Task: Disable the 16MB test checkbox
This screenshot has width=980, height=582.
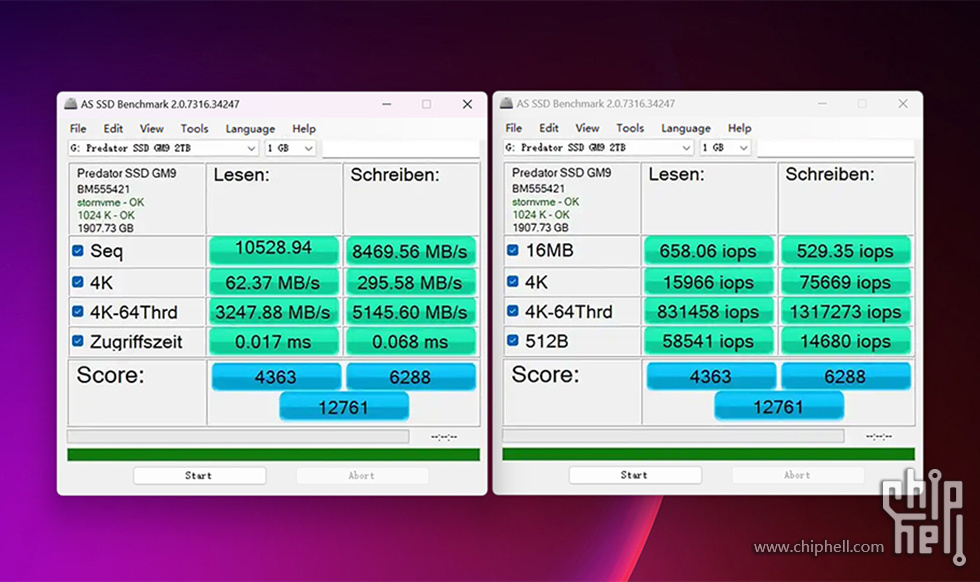Action: (513, 251)
